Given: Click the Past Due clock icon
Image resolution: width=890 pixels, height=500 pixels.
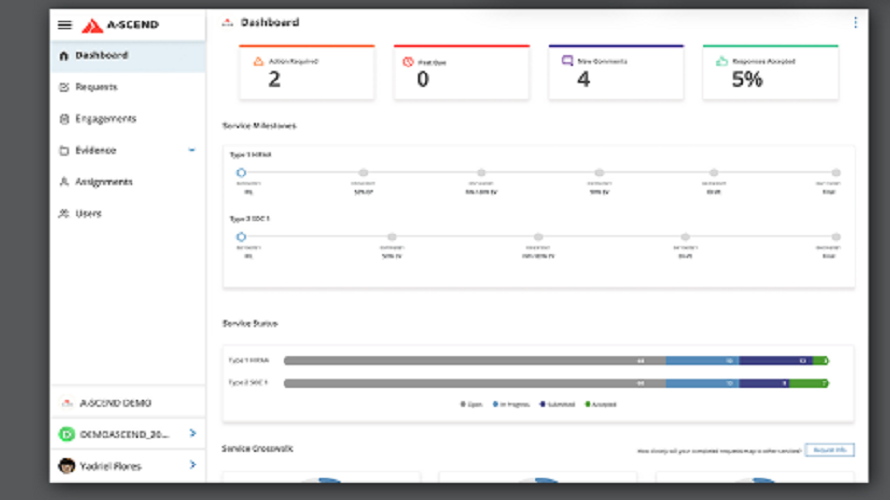Looking at the screenshot, I should click(x=408, y=62).
